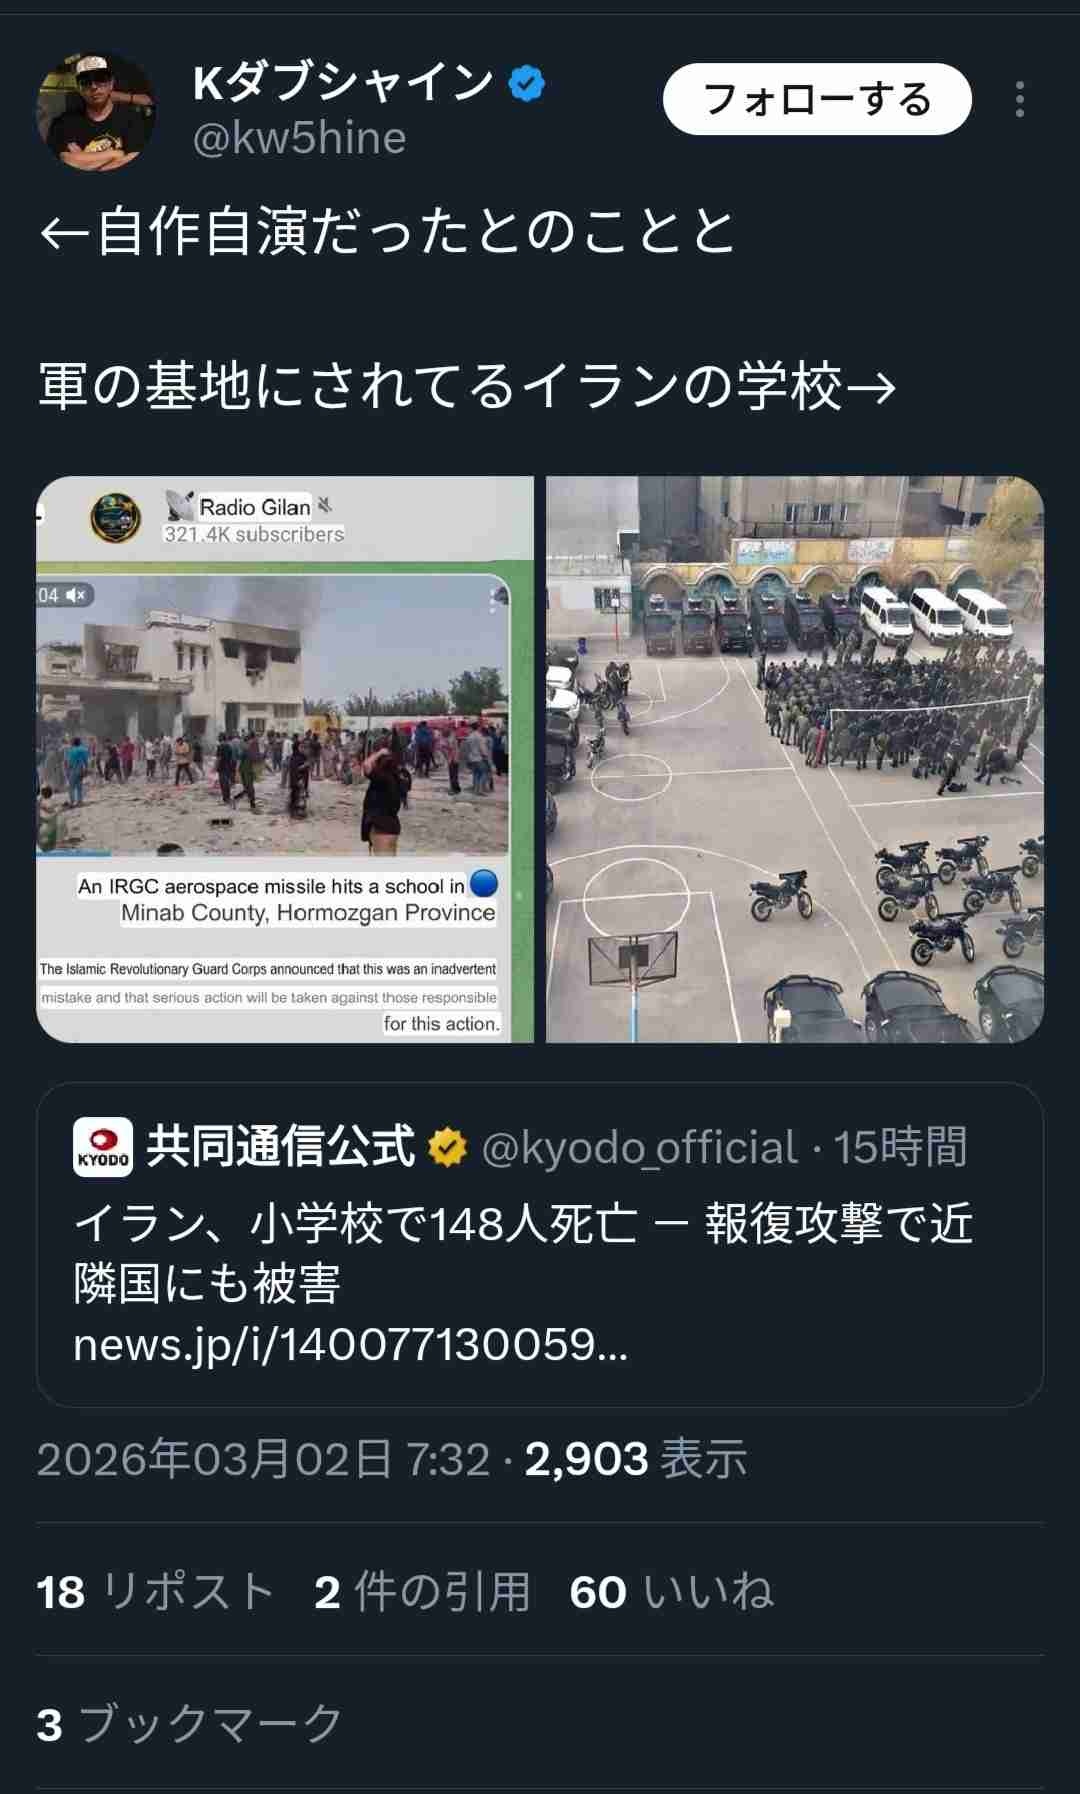Tap the blue verified badge next to Kダブシャイン
Image resolution: width=1080 pixels, height=1794 pixels.
(x=527, y=84)
